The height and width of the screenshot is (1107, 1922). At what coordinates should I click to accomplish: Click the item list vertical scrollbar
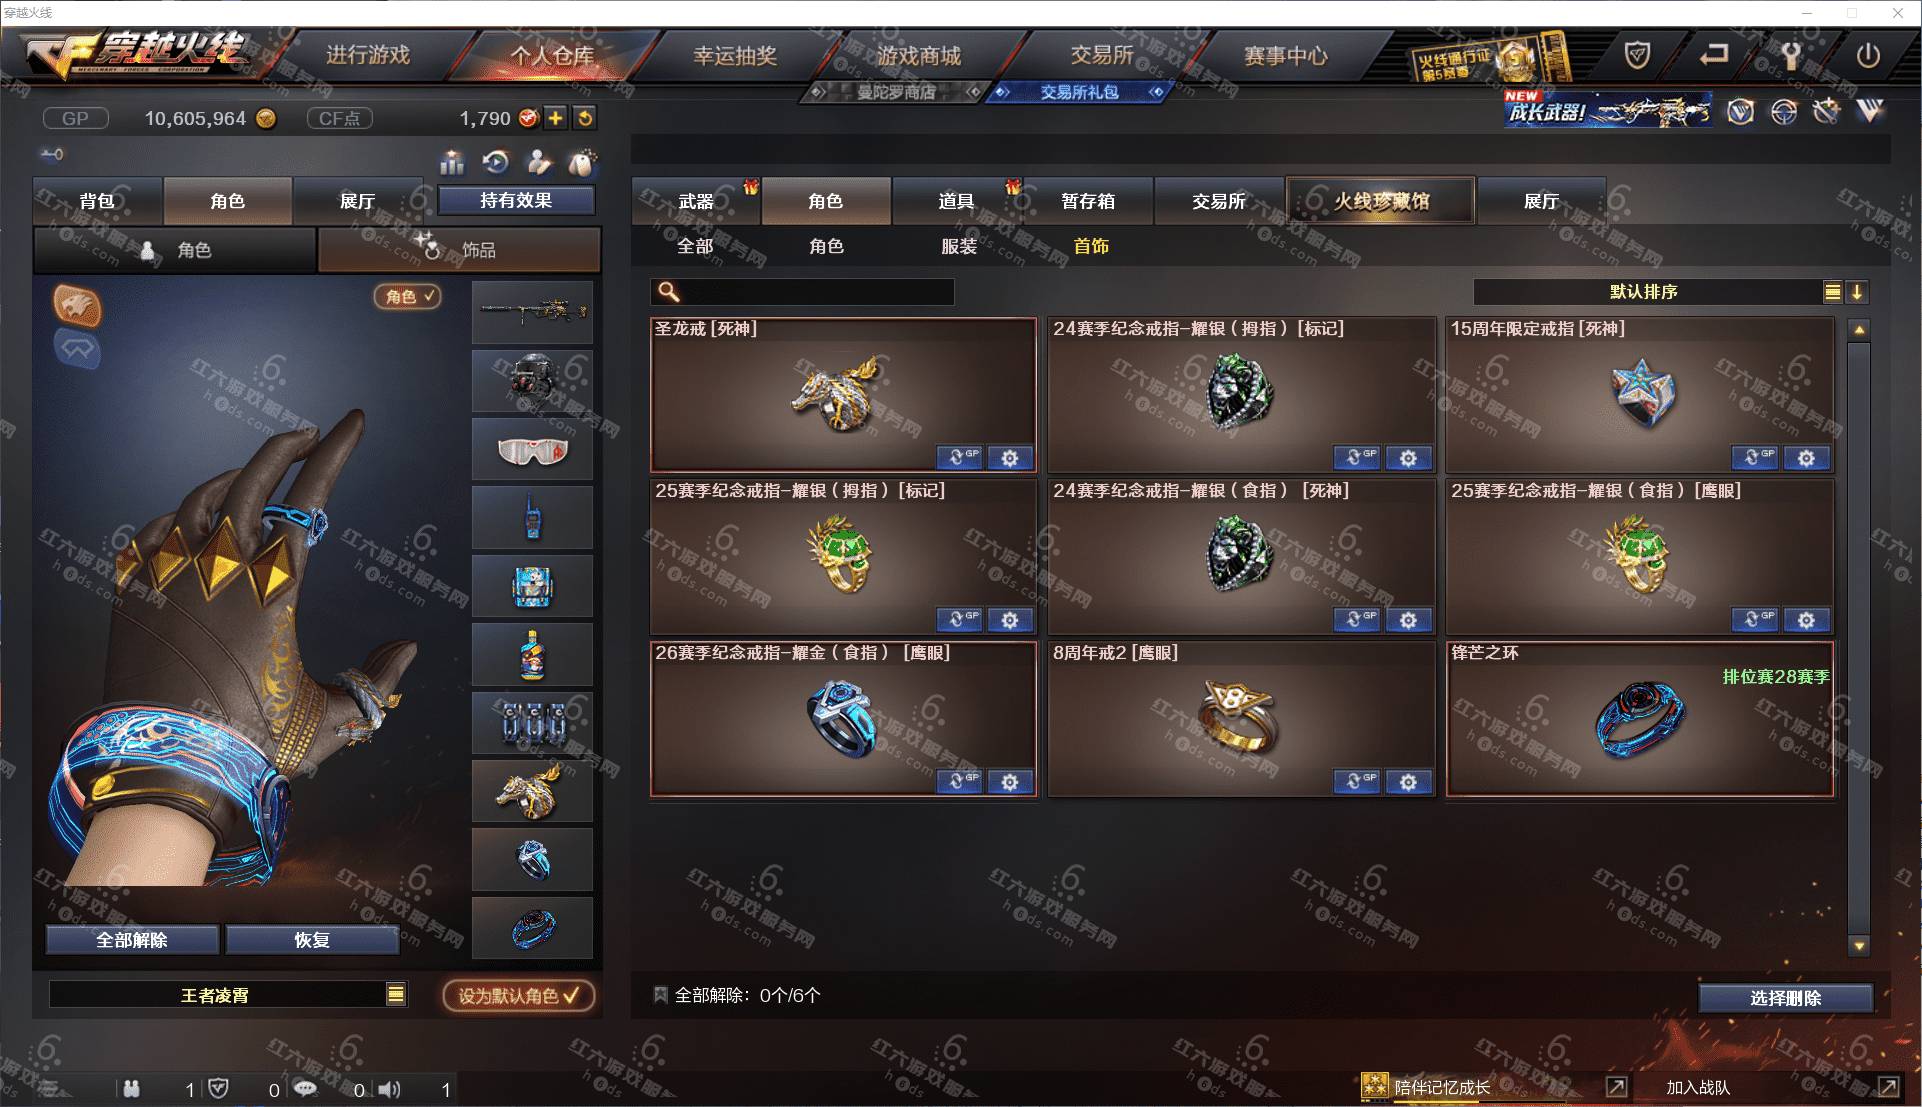point(1859,637)
